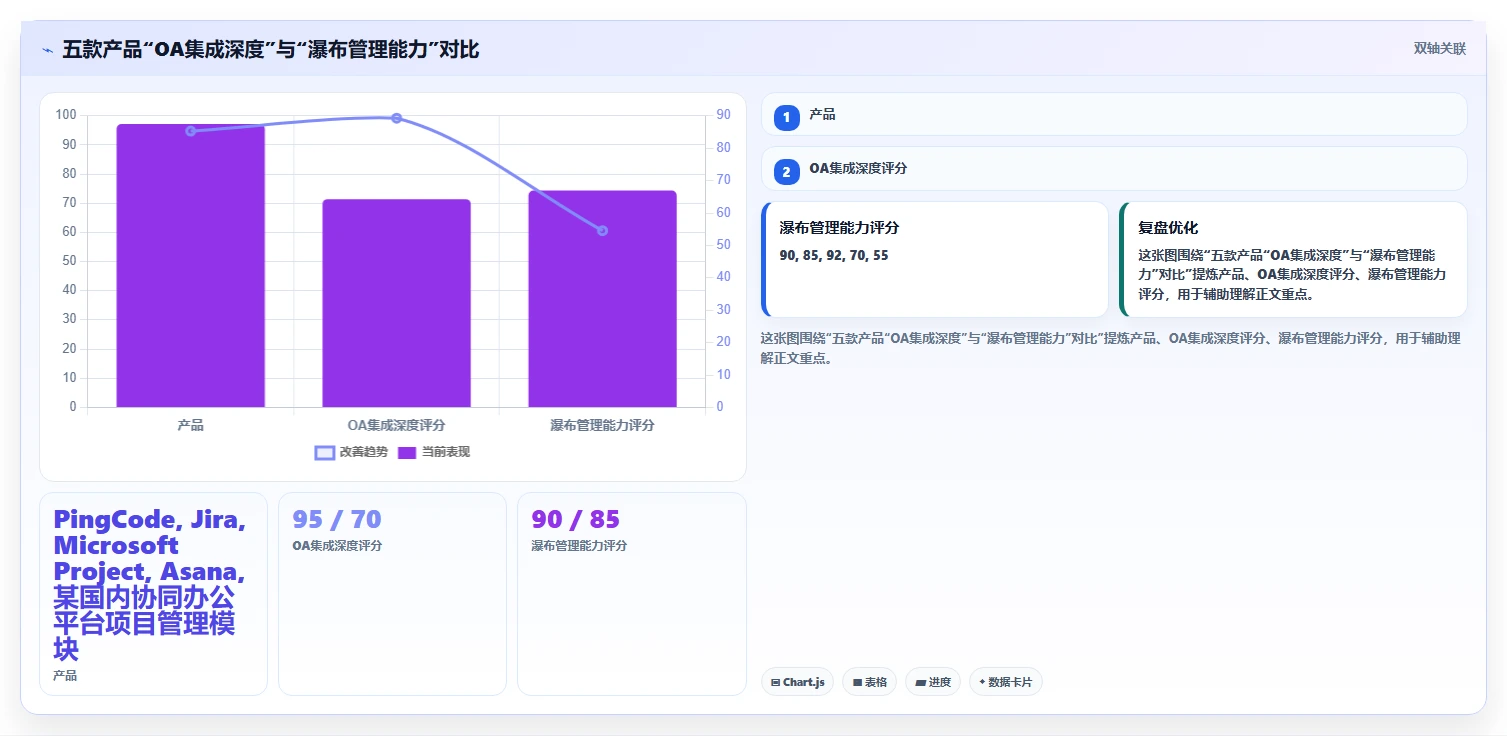The width and height of the screenshot is (1507, 736).
Task: Click the 瀑布管理能力评分 x-axis label under the chart
Action: (602, 425)
